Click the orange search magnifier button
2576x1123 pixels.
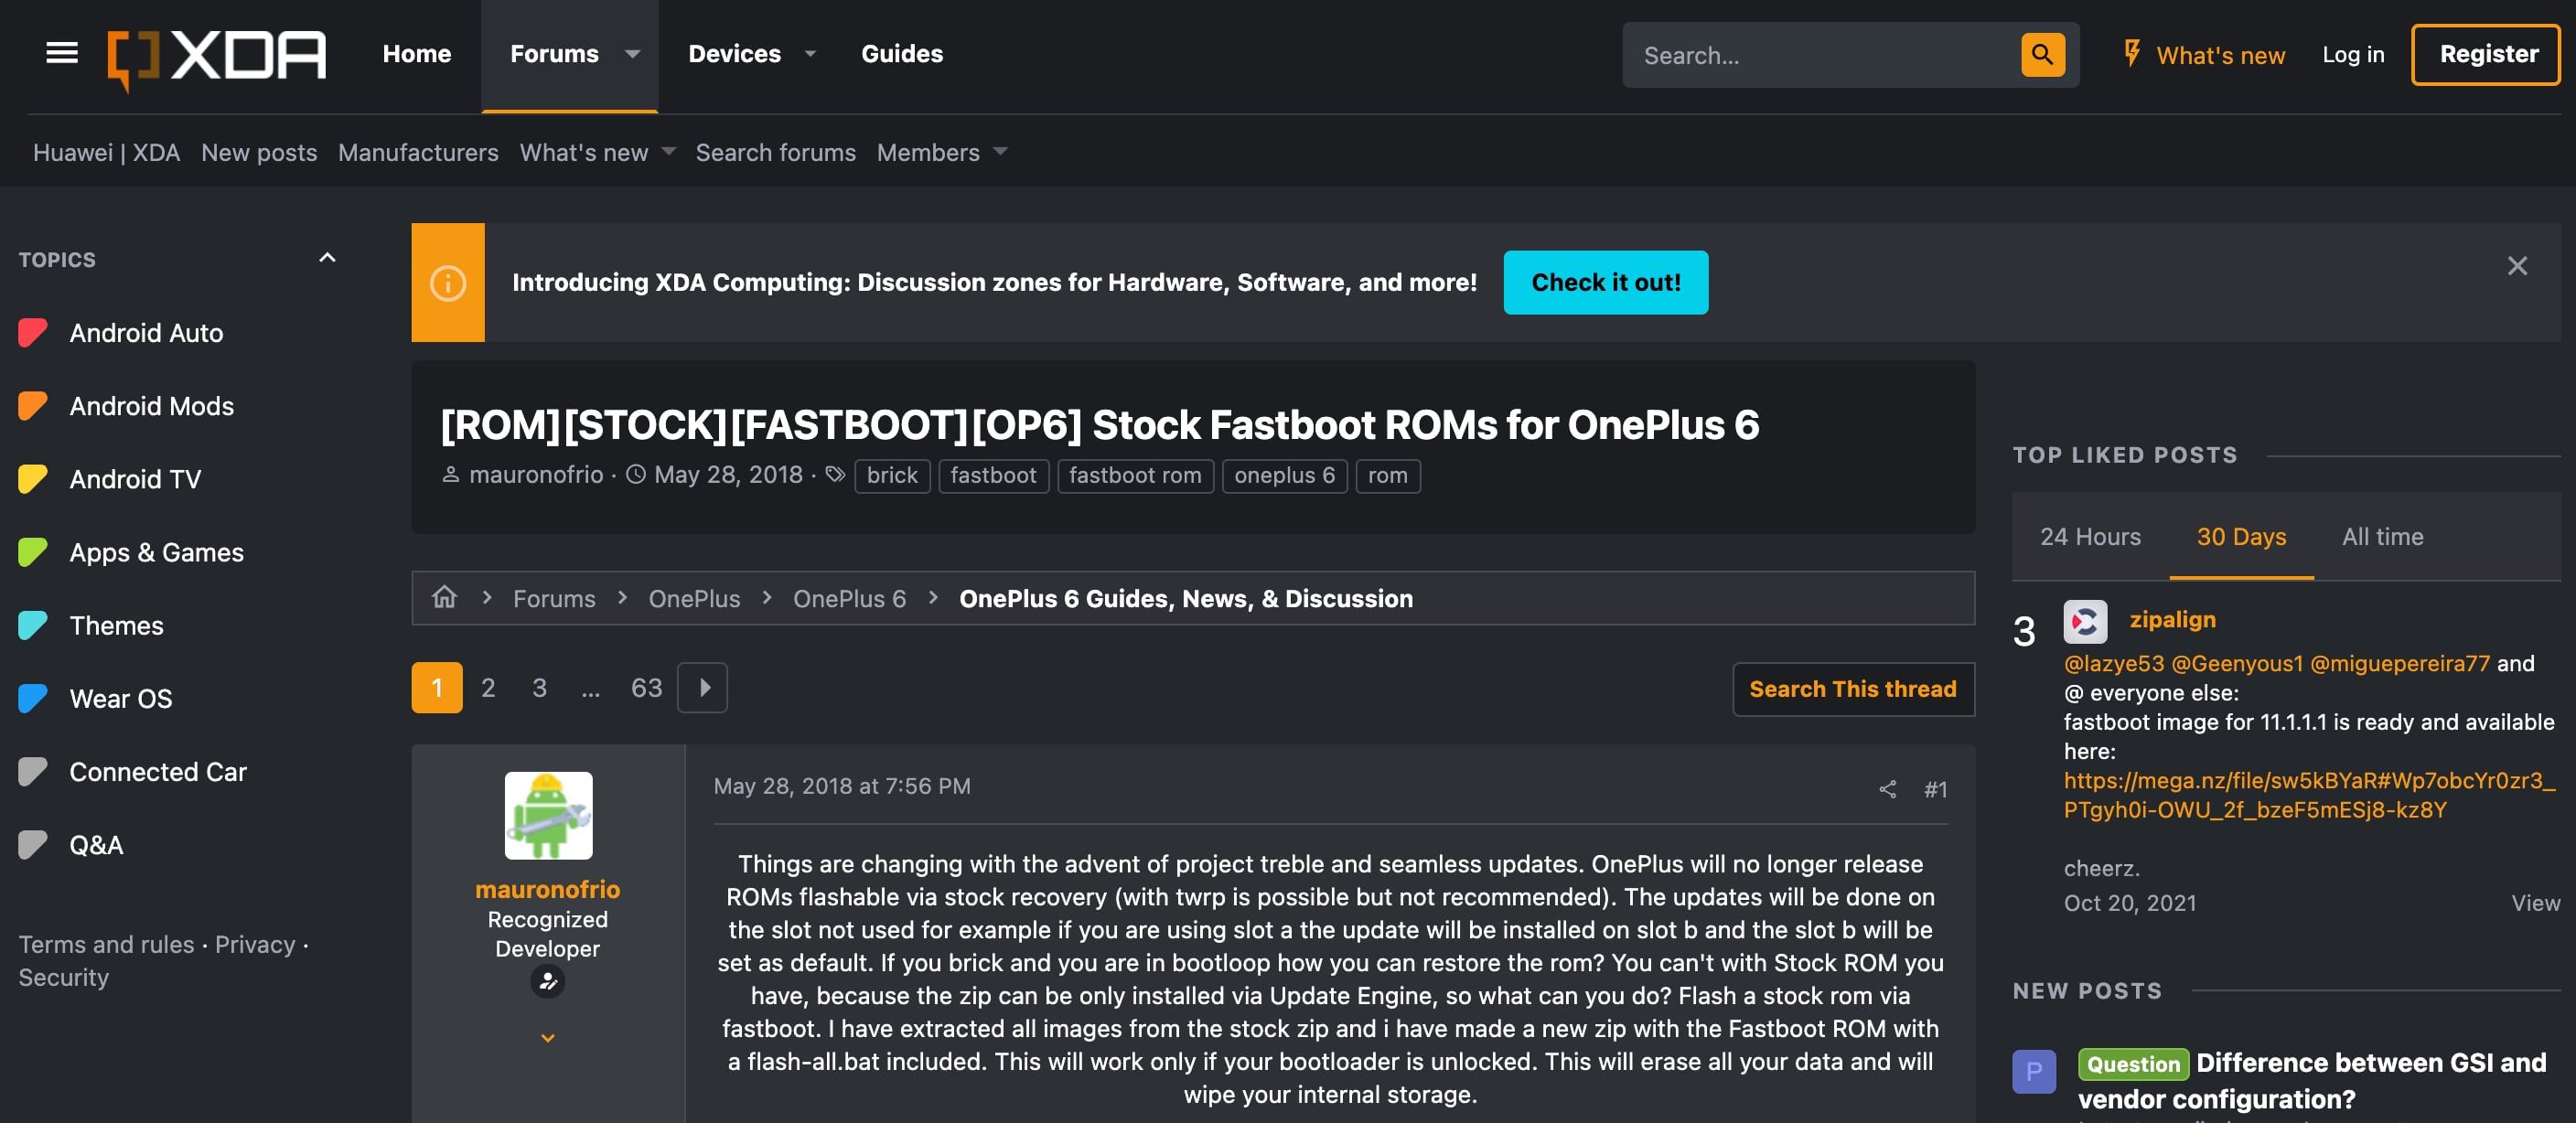(x=2041, y=55)
